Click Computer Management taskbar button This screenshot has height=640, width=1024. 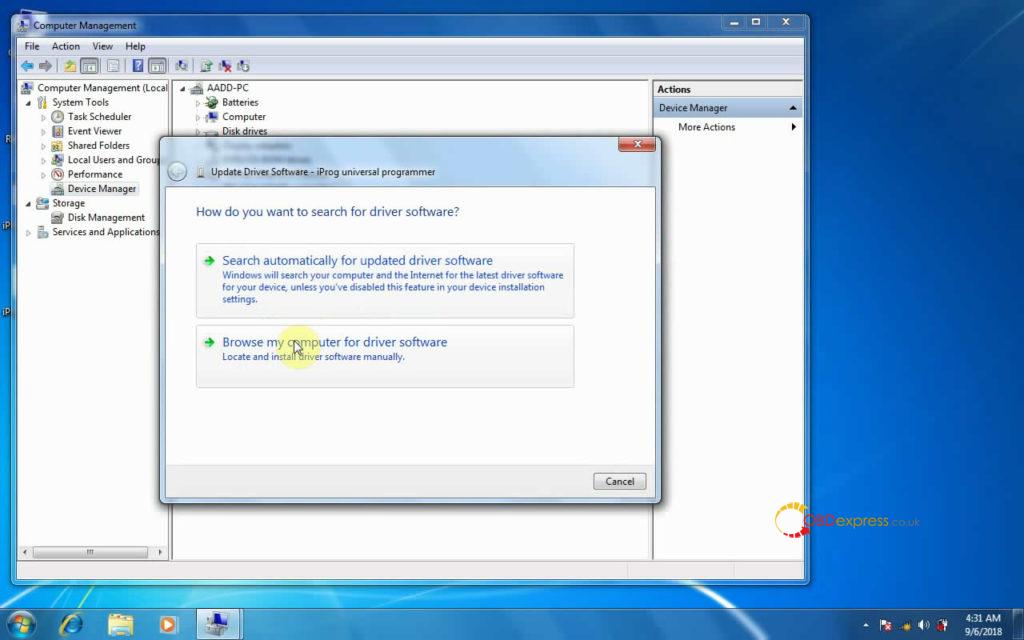[x=218, y=624]
